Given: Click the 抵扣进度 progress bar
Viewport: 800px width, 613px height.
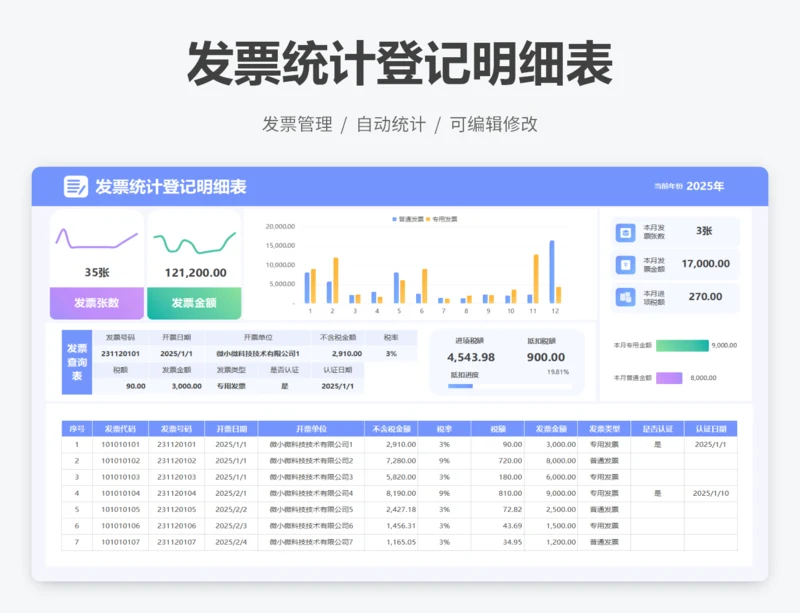Looking at the screenshot, I should [510, 386].
